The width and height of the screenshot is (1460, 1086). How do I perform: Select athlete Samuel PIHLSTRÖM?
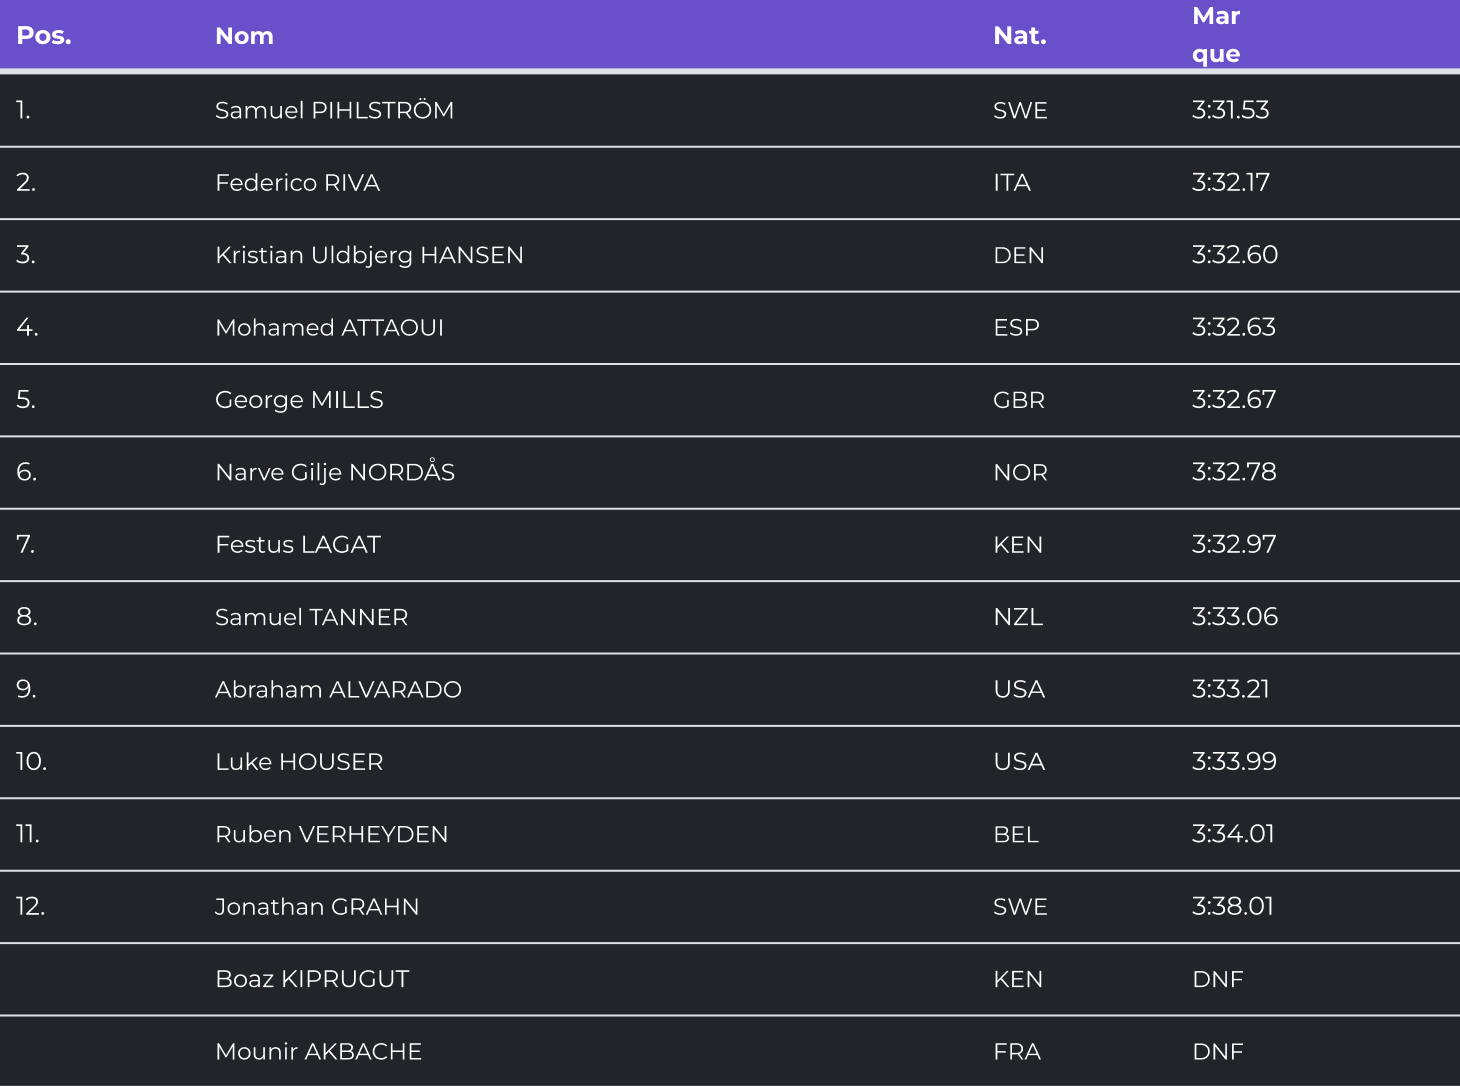point(334,110)
